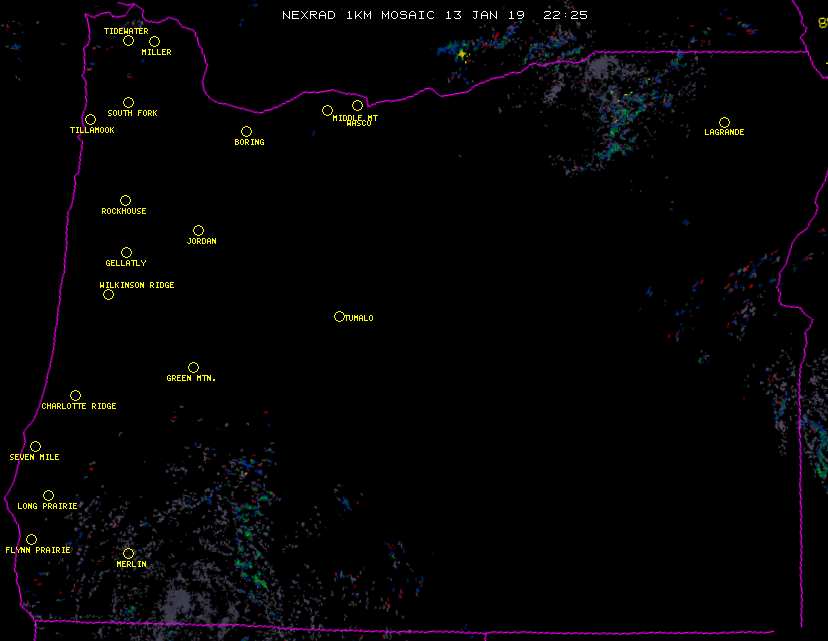Click the Long Prairie station circle
The height and width of the screenshot is (641, 828).
pos(48,495)
